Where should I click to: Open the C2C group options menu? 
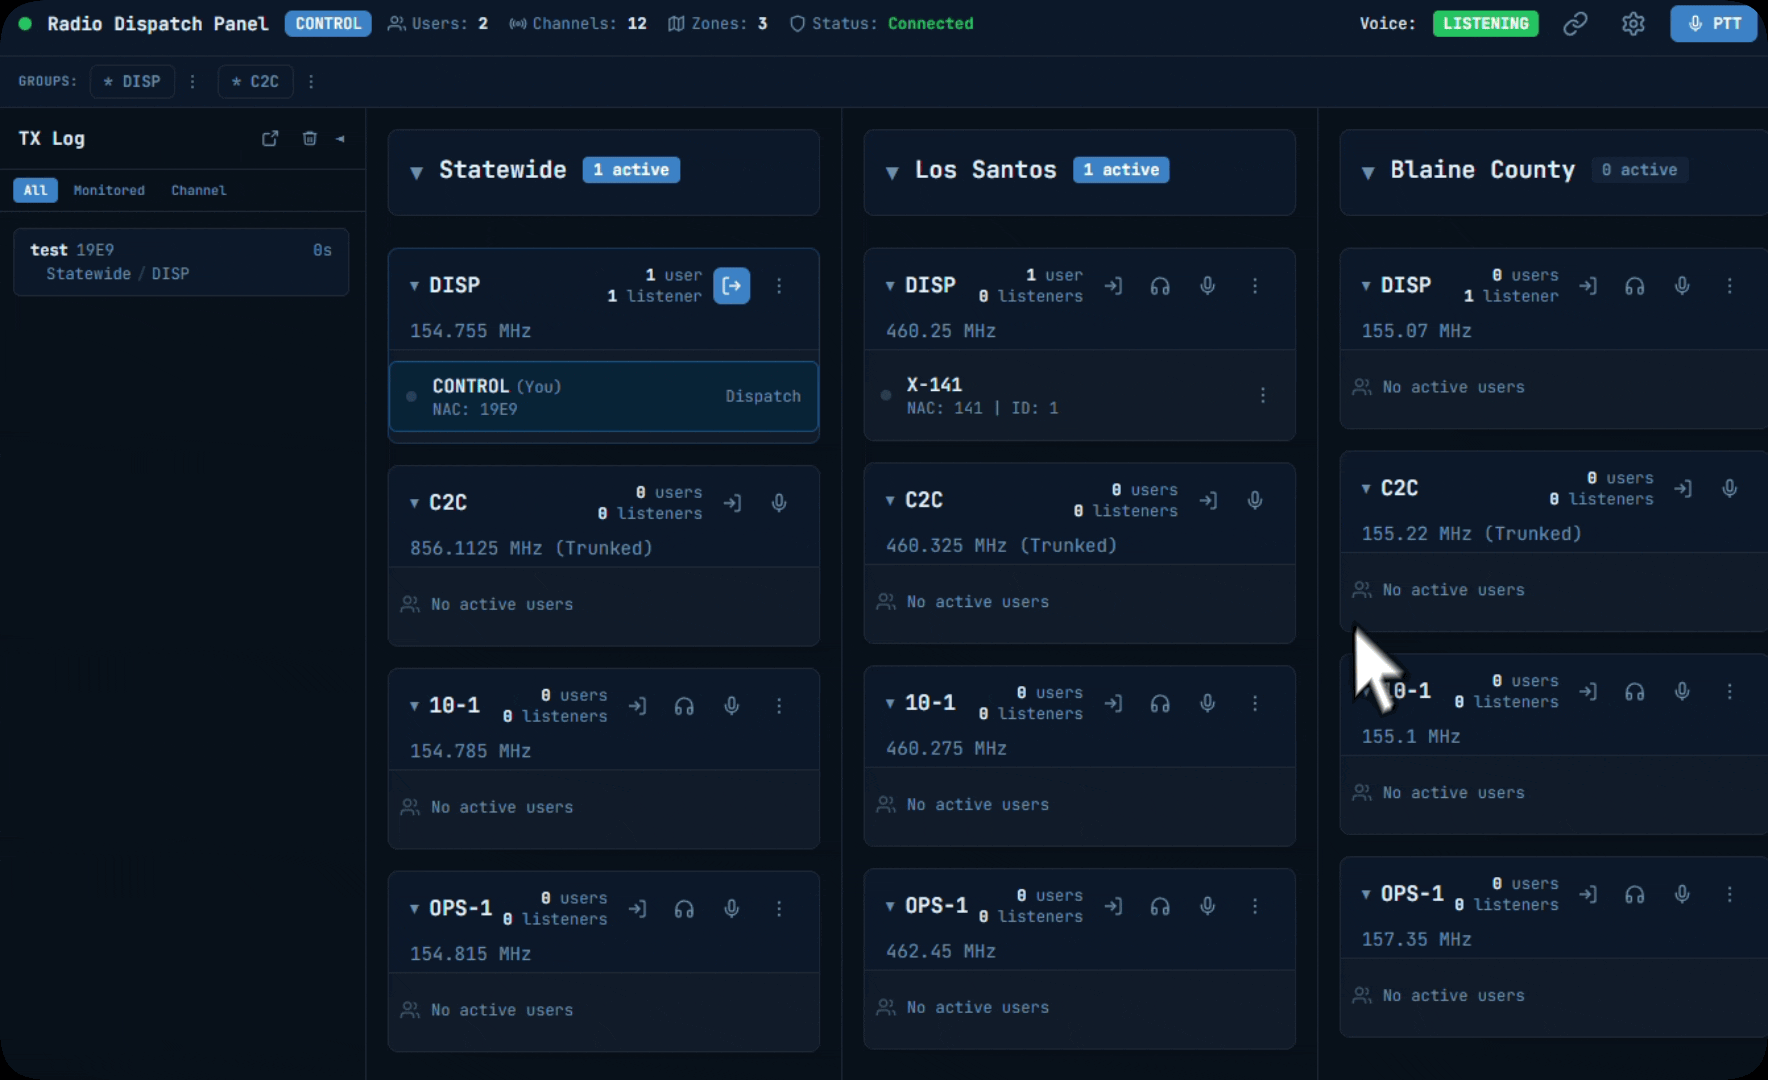pyautogui.click(x=311, y=81)
